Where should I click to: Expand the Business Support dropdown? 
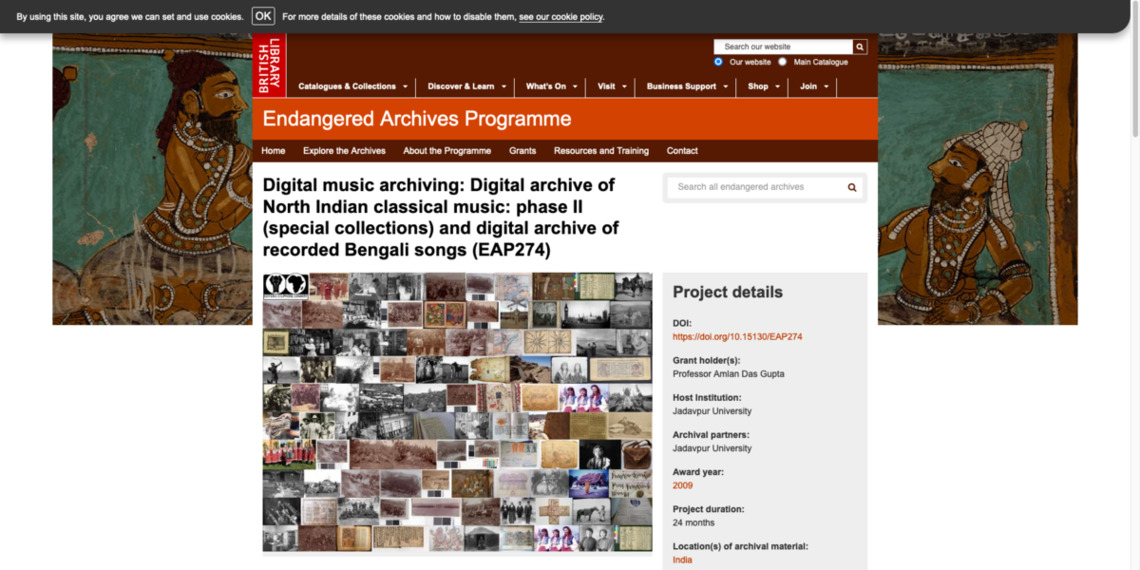(x=687, y=87)
